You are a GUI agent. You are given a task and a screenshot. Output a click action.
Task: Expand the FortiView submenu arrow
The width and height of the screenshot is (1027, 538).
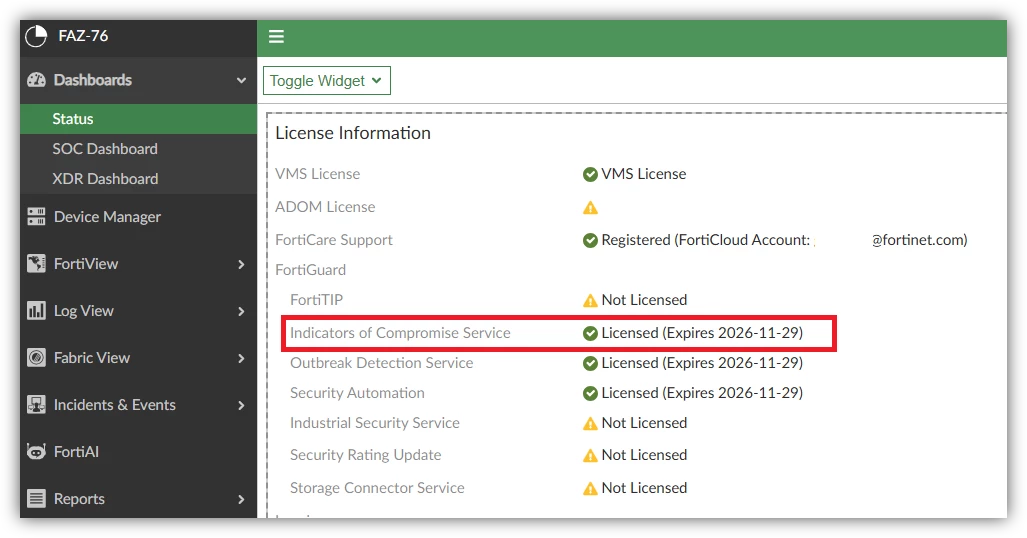click(241, 264)
